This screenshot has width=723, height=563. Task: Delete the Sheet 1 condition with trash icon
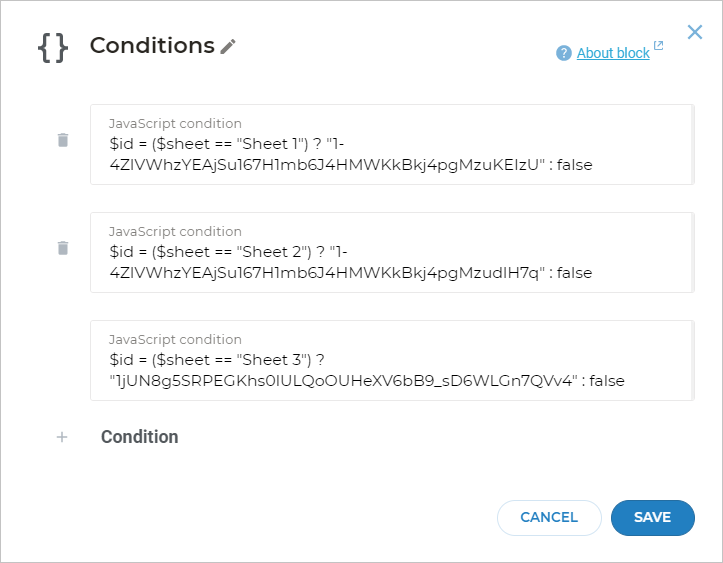63,140
